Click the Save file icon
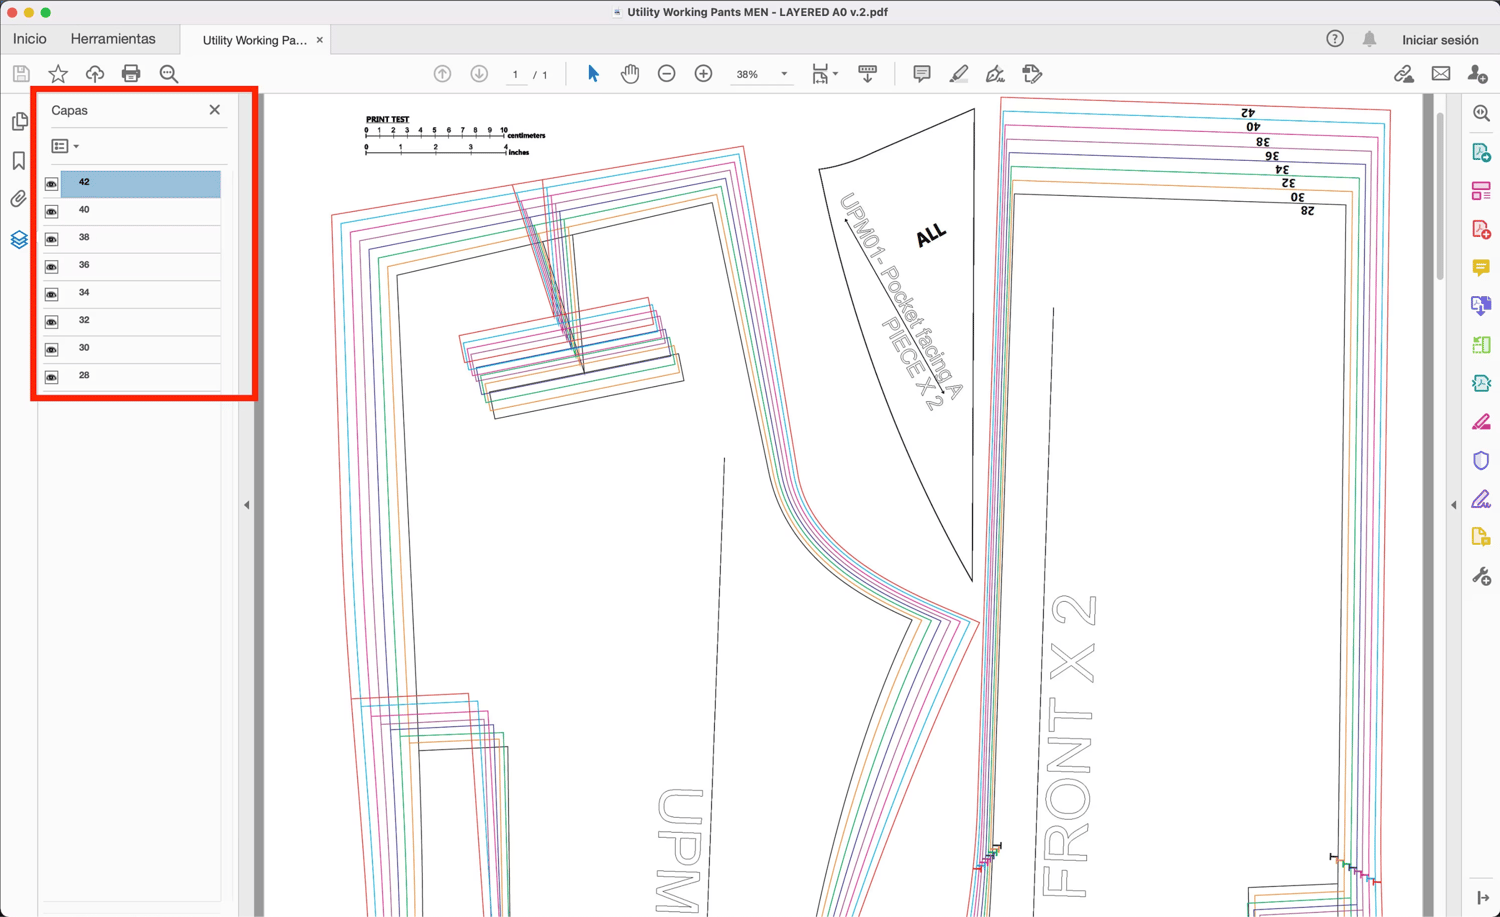 point(21,74)
